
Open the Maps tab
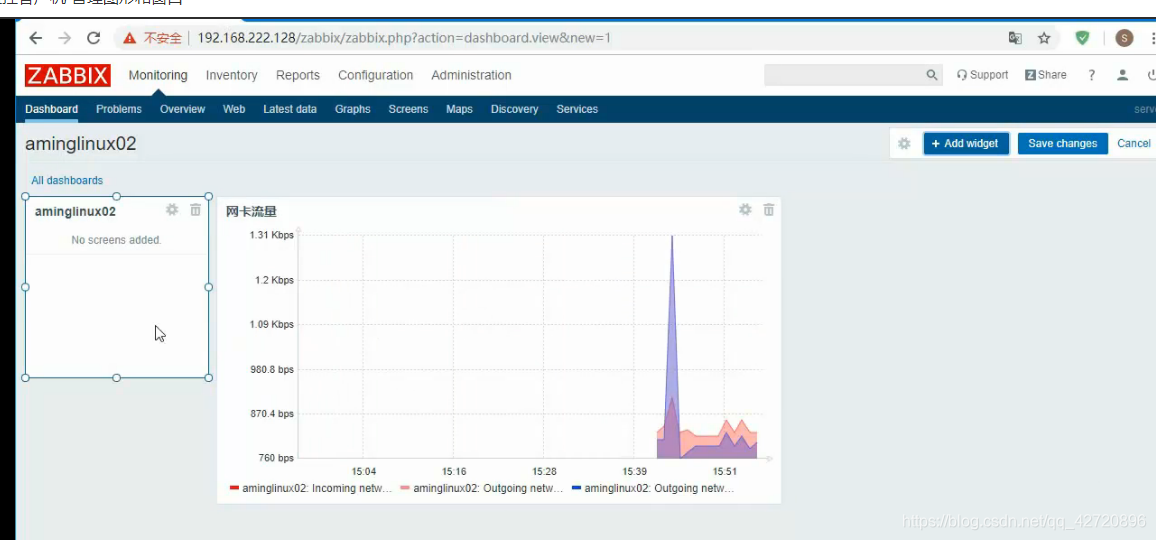[459, 109]
